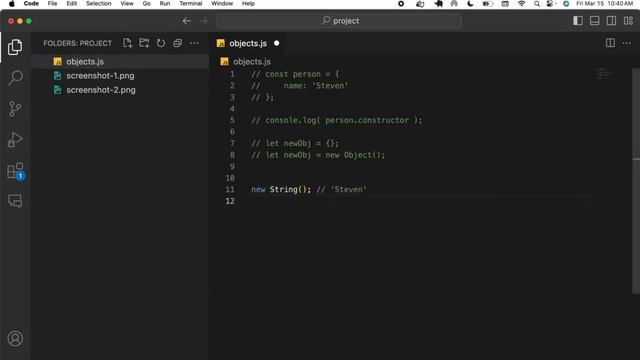Refresh the Explorer file list
Viewport: 640px width, 360px height.
point(161,43)
